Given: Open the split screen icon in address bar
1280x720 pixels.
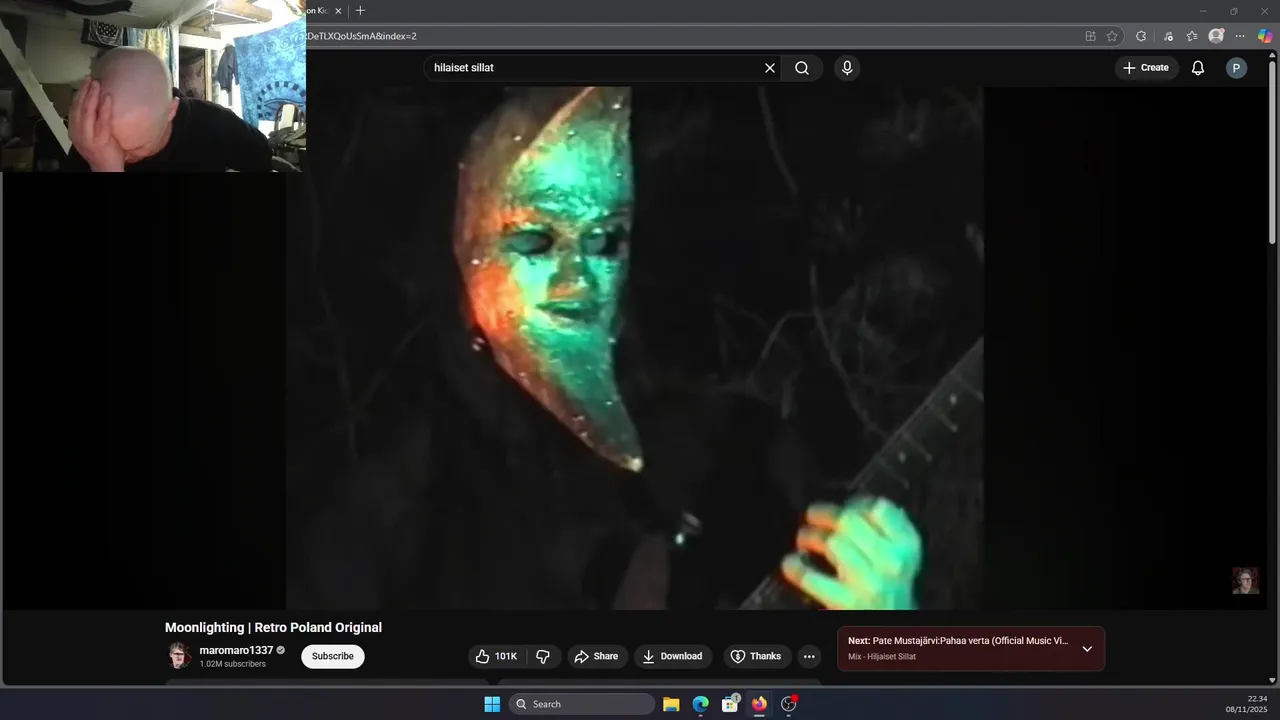Looking at the screenshot, I should point(1090,36).
